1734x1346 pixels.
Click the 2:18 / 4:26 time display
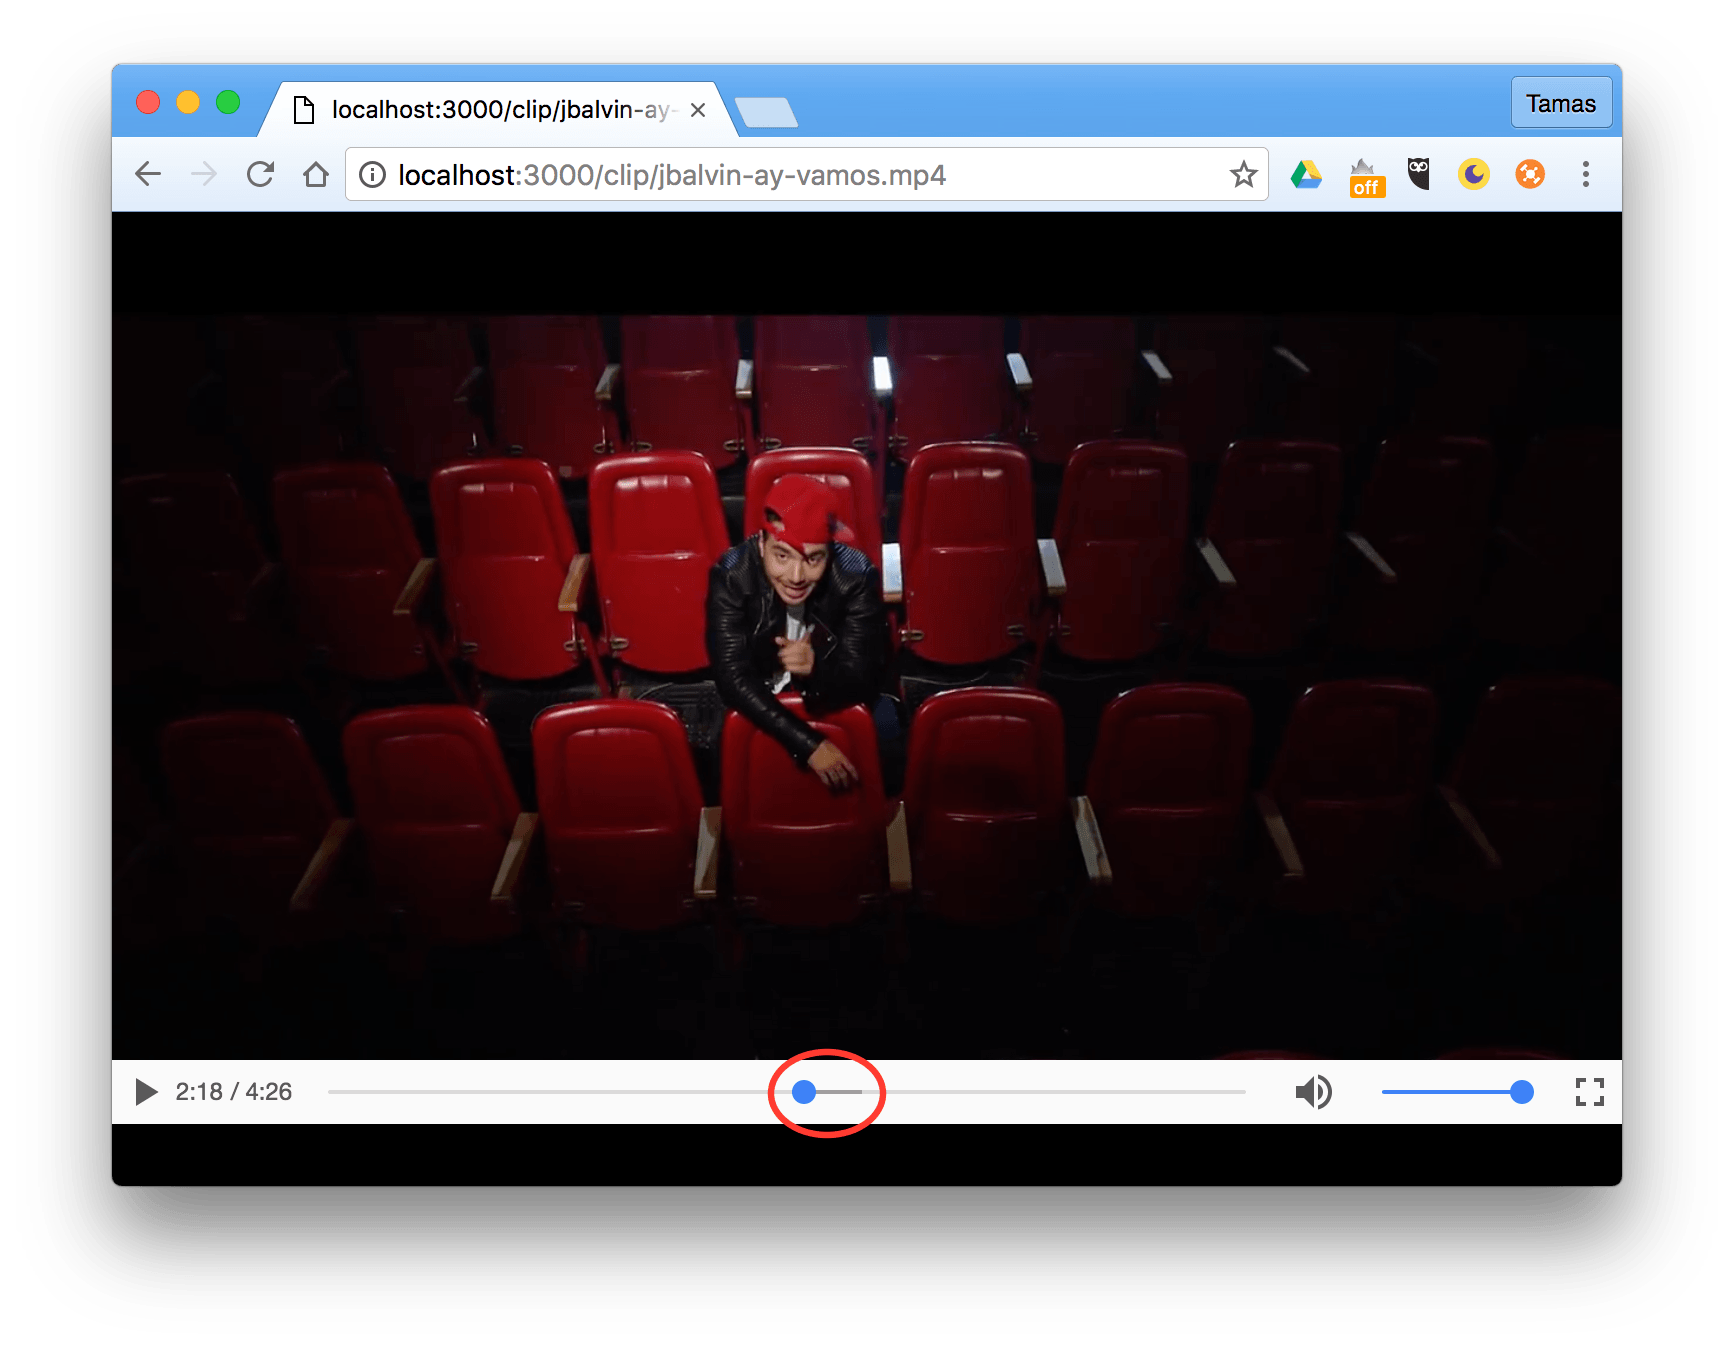coord(233,1091)
